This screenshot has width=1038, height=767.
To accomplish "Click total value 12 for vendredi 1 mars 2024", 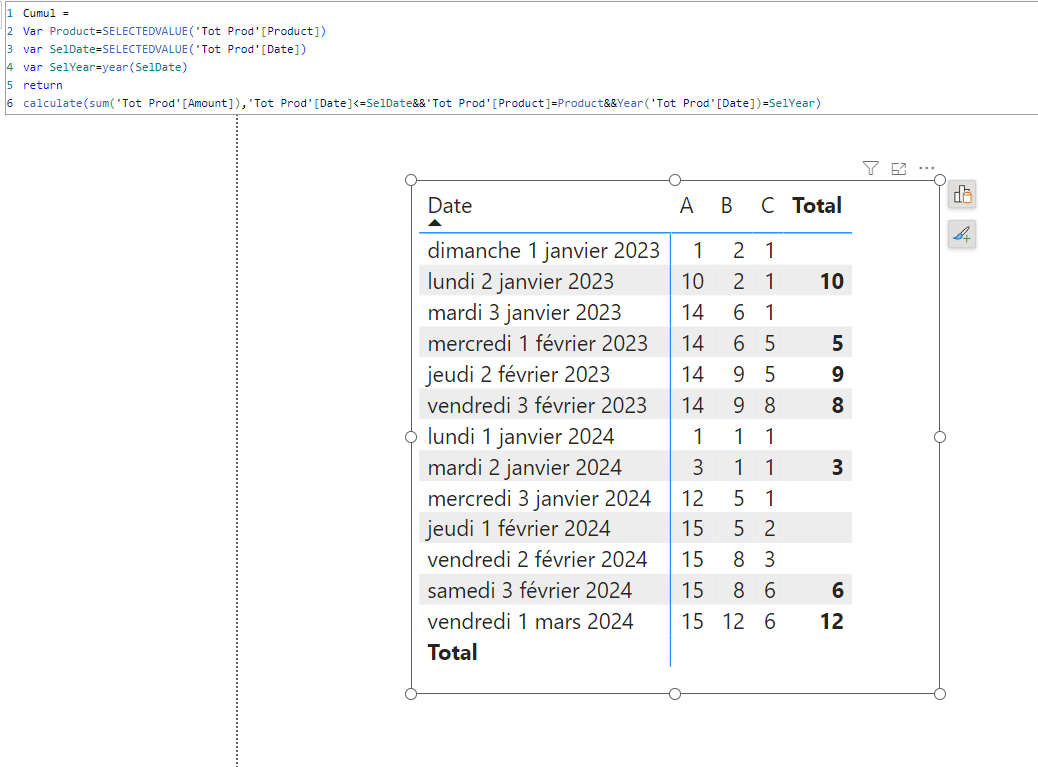I will (831, 621).
